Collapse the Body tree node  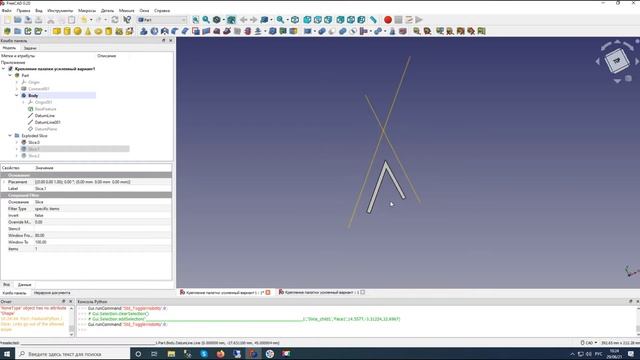pyautogui.click(x=17, y=96)
